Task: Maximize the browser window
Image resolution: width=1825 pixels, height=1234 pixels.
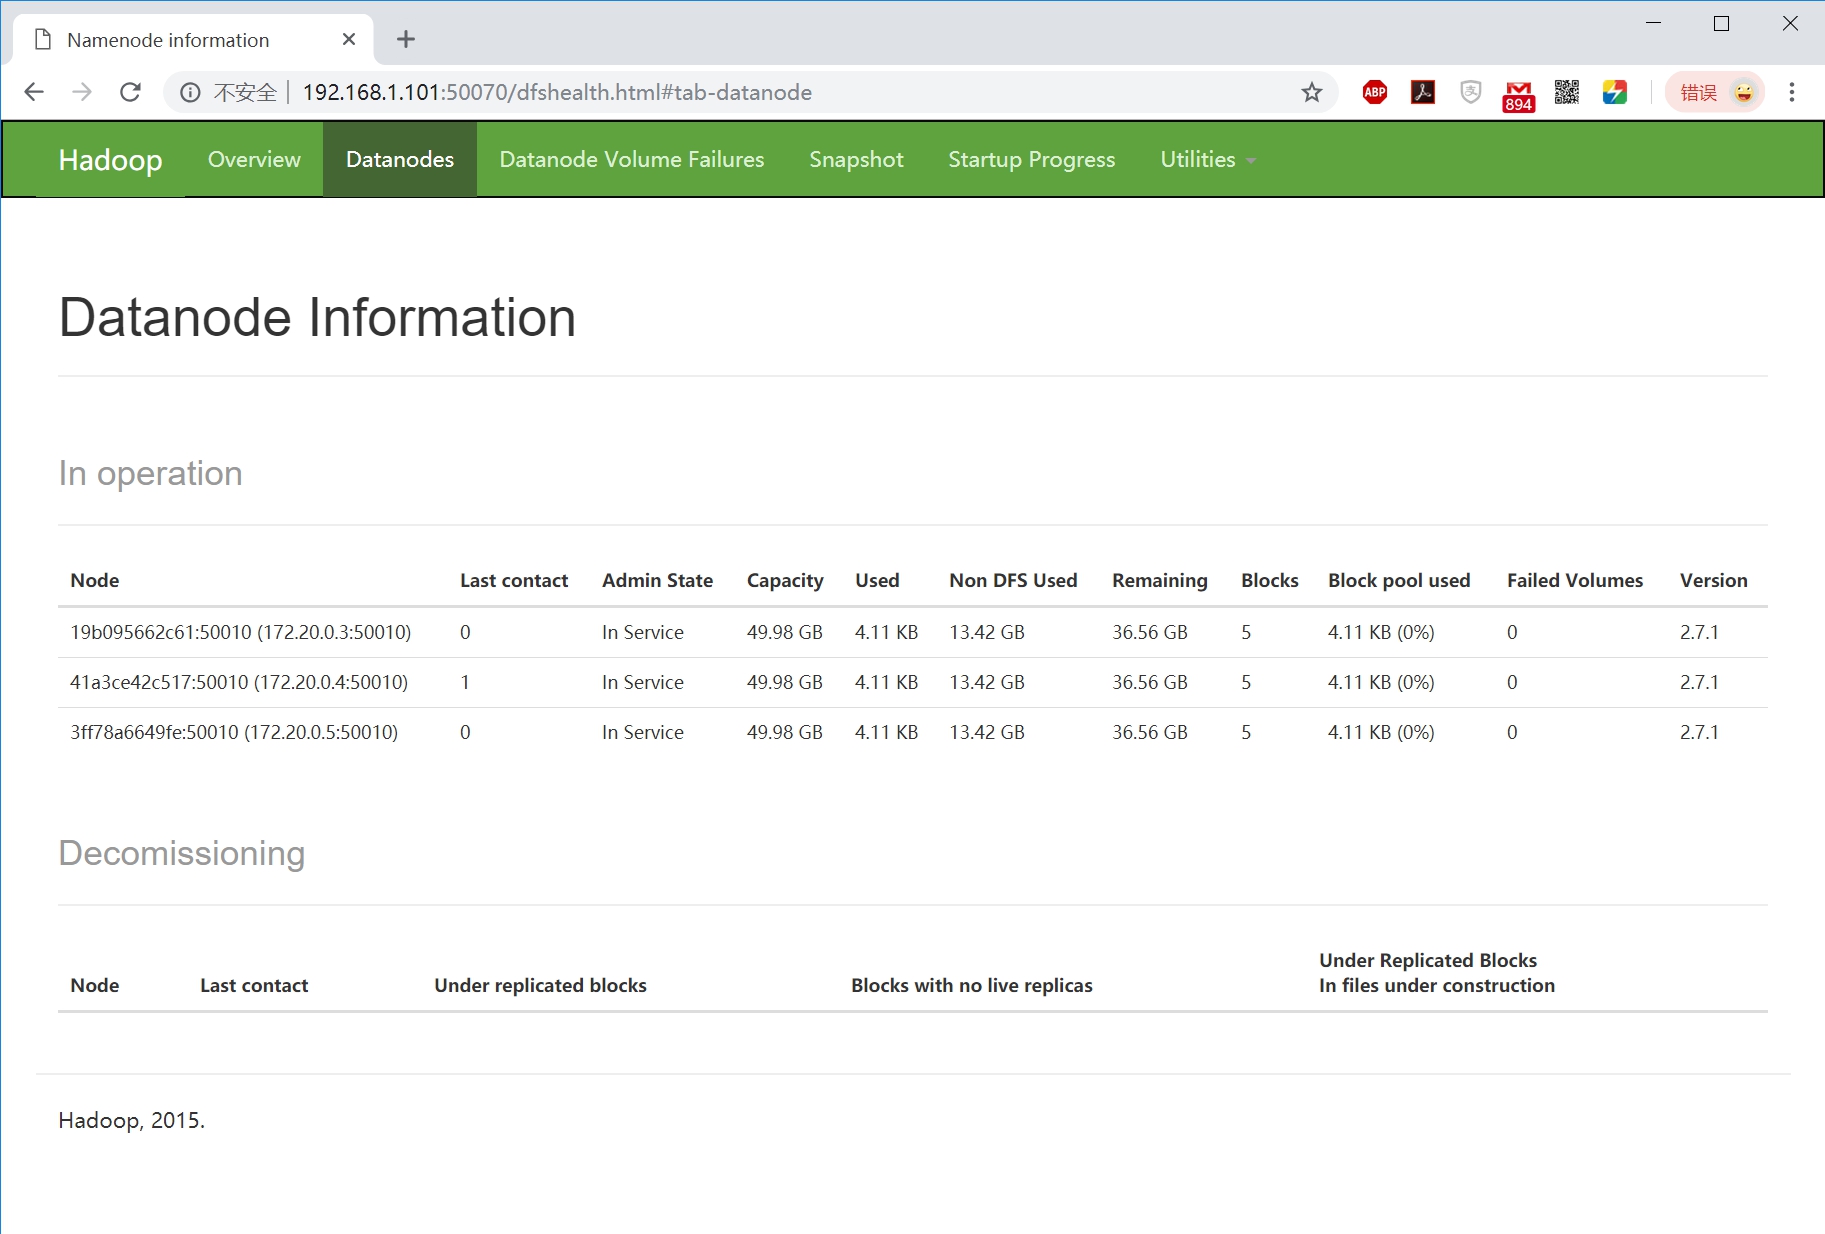Action: pyautogui.click(x=1721, y=23)
